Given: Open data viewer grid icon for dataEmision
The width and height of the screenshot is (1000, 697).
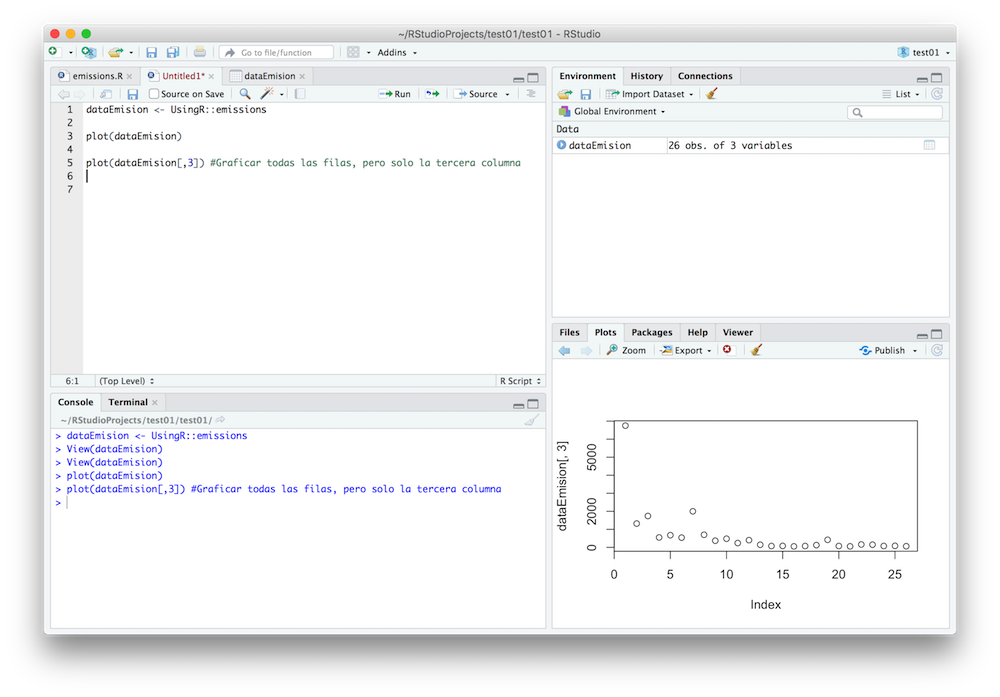Looking at the screenshot, I should tap(929, 145).
